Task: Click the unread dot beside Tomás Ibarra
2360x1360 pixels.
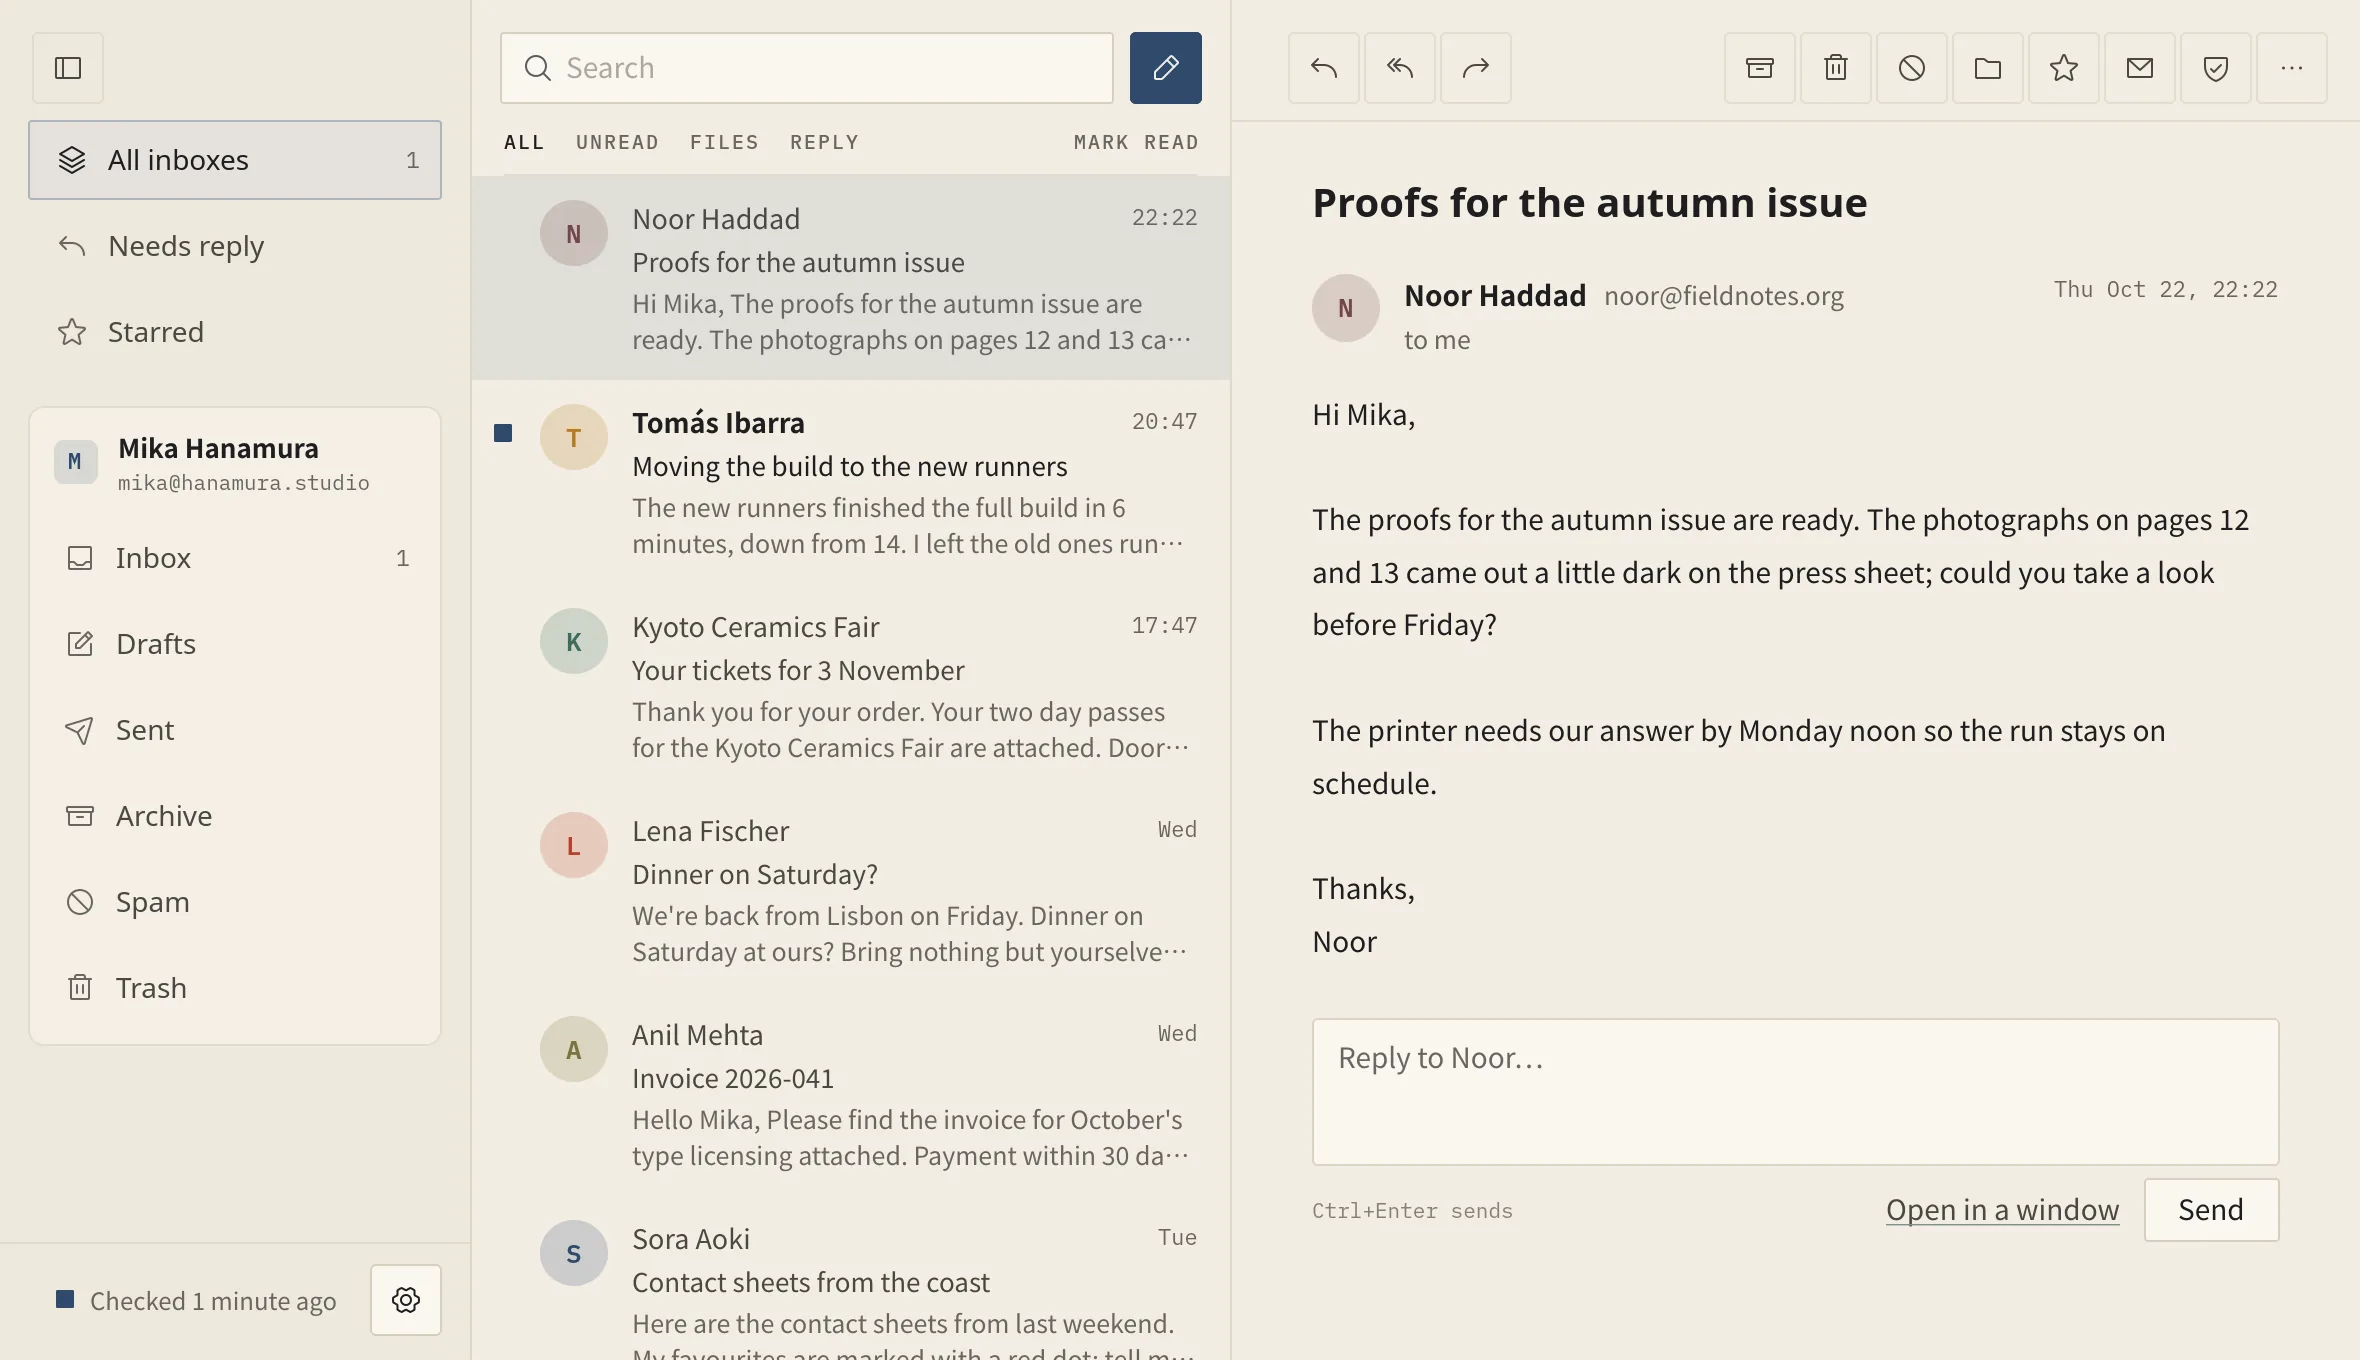Action: pyautogui.click(x=503, y=433)
